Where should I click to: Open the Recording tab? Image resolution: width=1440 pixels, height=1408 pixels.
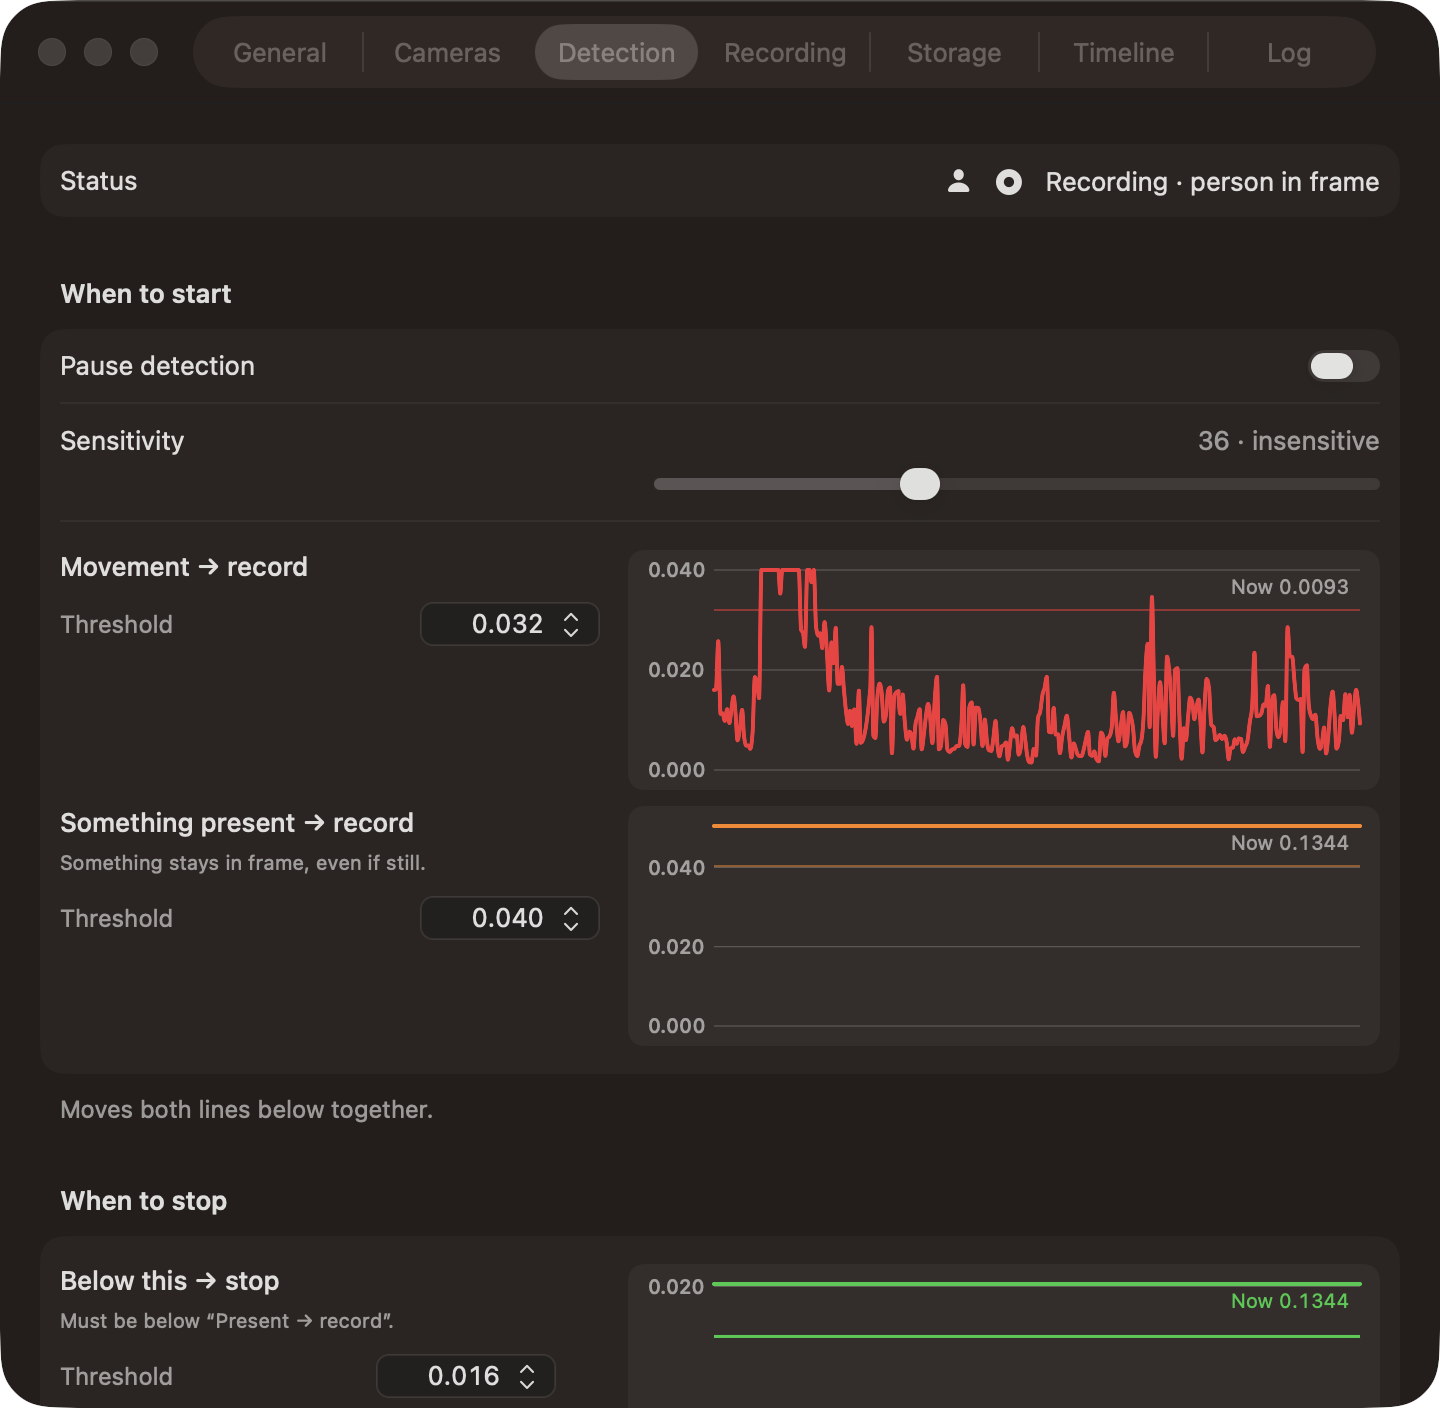(785, 53)
